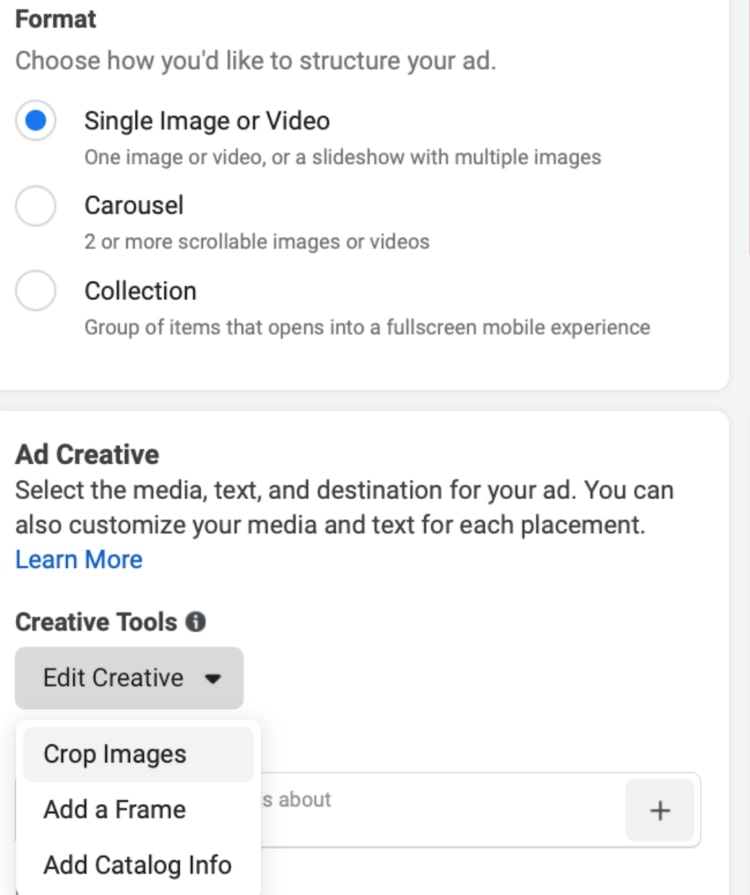Click 'Choose how you'd like to structure' text
Viewport: 750px width, 895px height.
click(x=256, y=61)
